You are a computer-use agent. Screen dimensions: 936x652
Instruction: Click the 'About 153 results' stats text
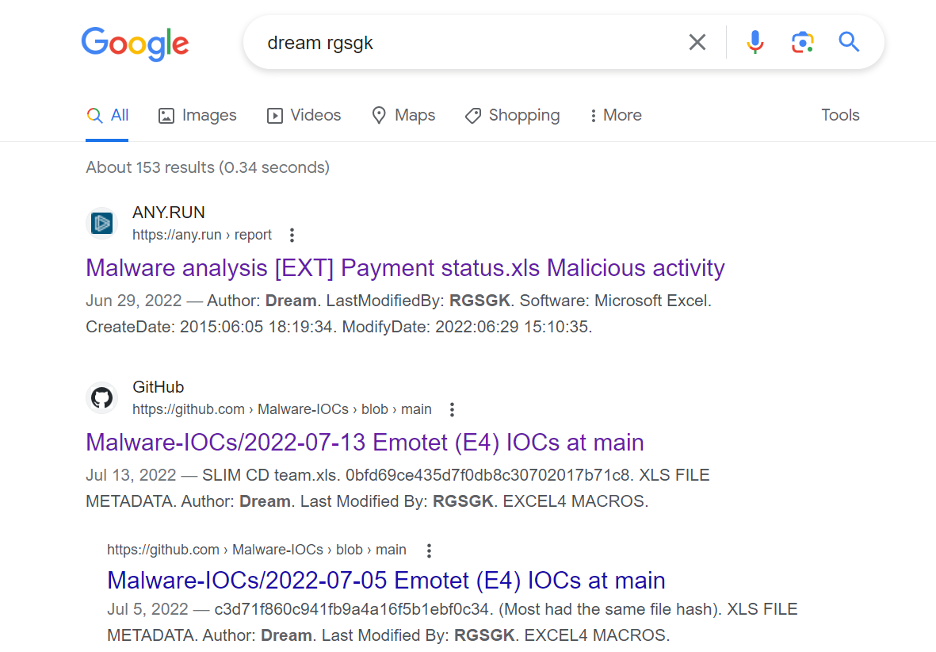point(208,168)
